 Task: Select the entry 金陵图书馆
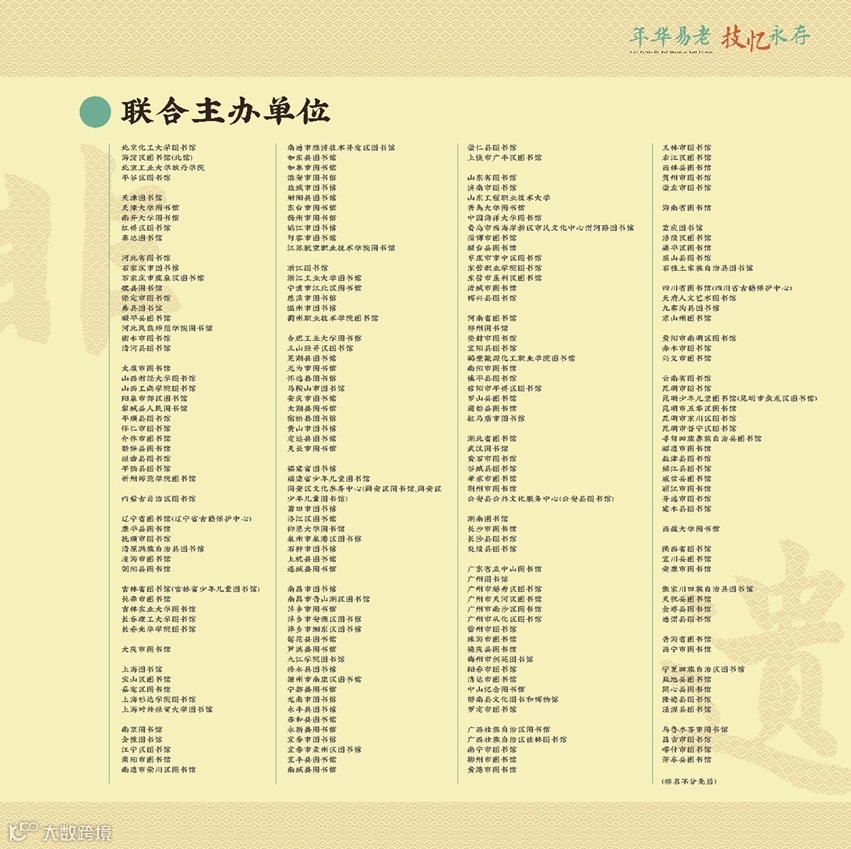point(142,739)
